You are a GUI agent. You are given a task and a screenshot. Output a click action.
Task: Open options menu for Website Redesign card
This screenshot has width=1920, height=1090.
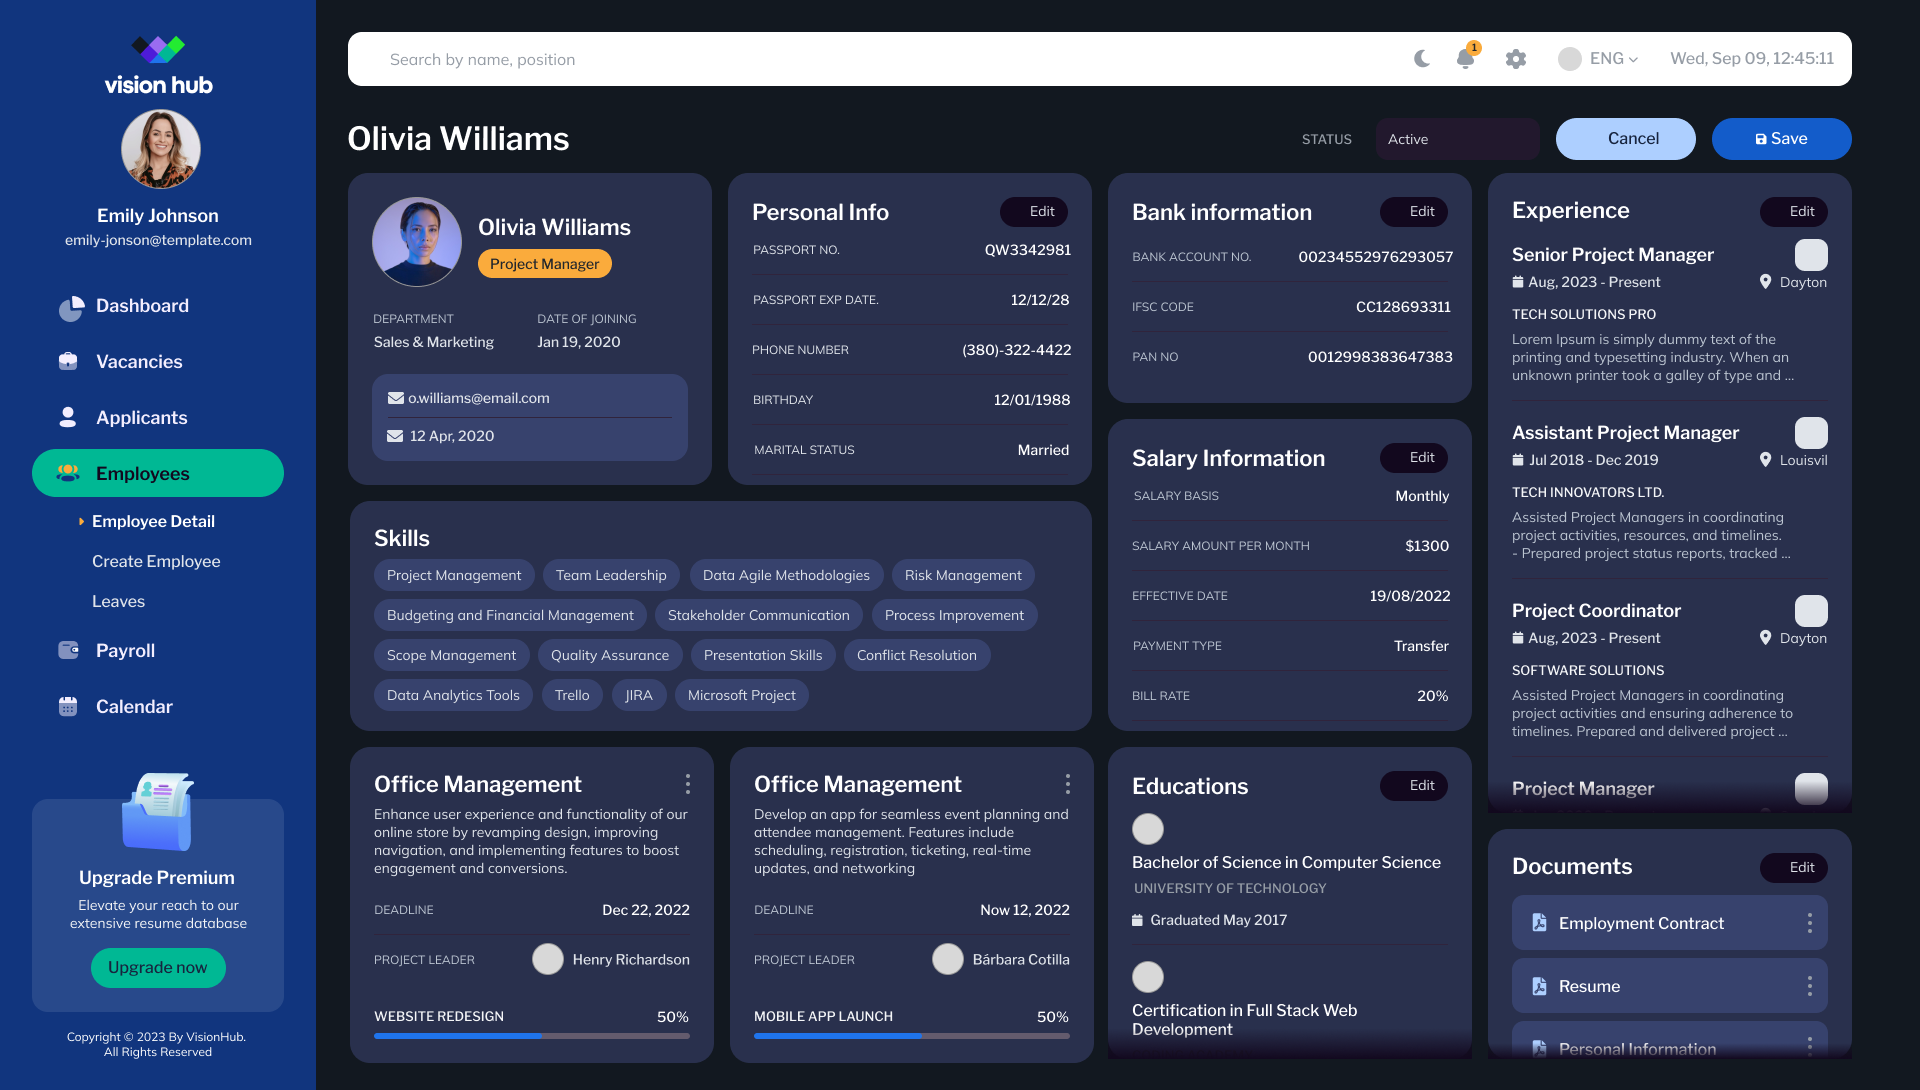pos(688,784)
